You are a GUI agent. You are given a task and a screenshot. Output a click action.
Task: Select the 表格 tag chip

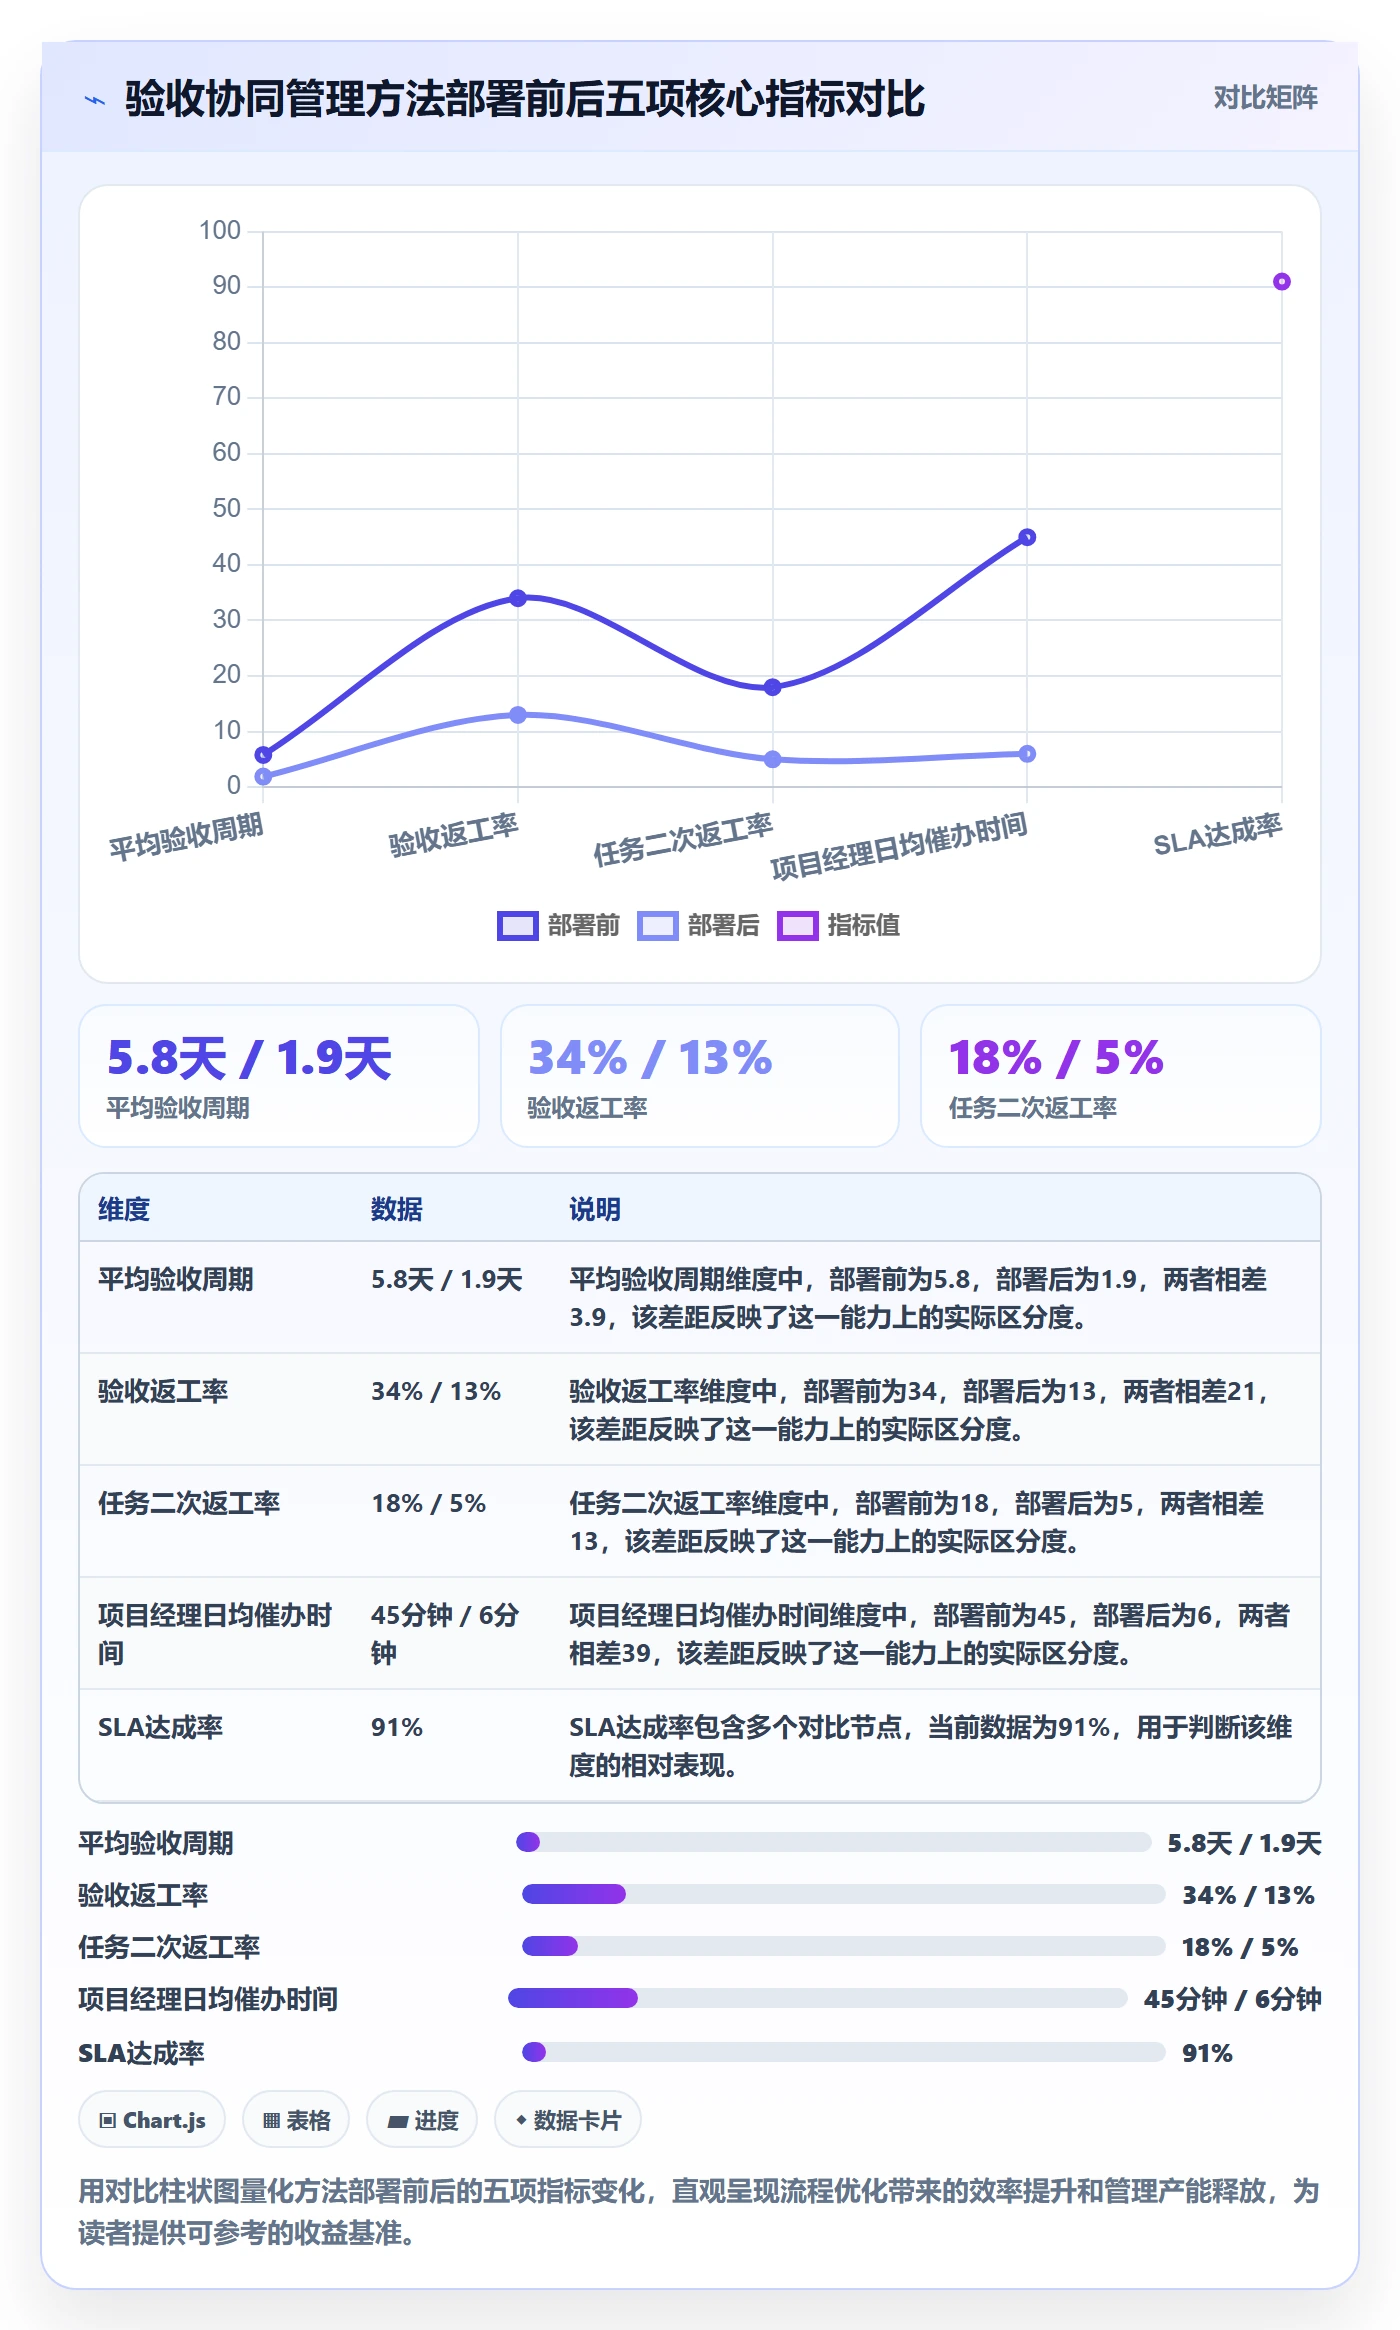(296, 2120)
